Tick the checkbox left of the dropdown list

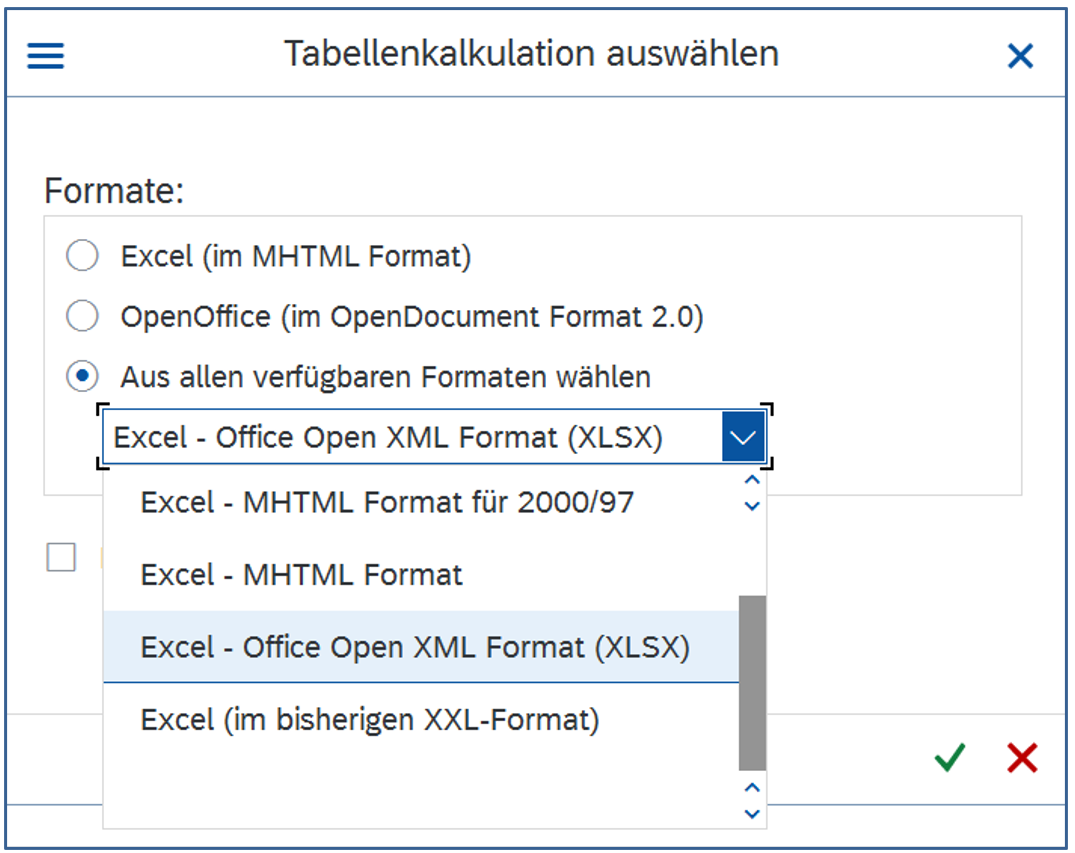61,557
